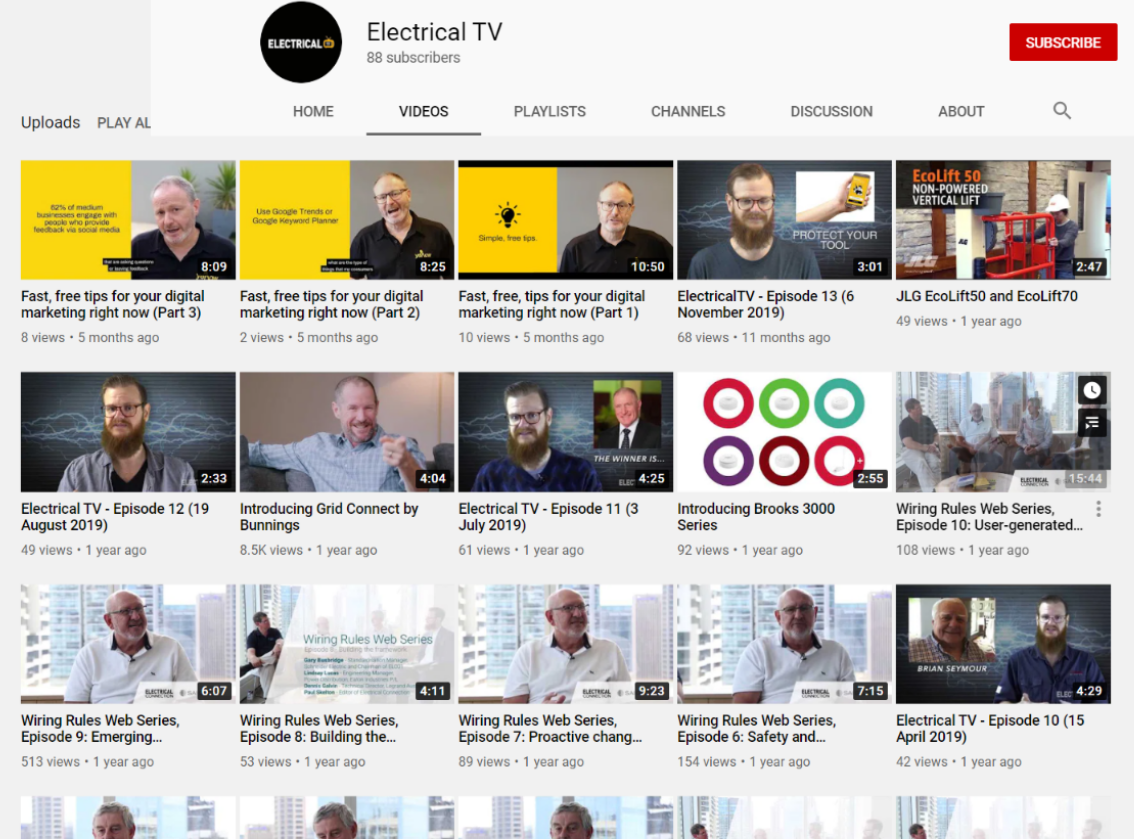Click title 'Fast, free tips... (Part 3)'
The height and width of the screenshot is (839, 1134).
(113, 304)
